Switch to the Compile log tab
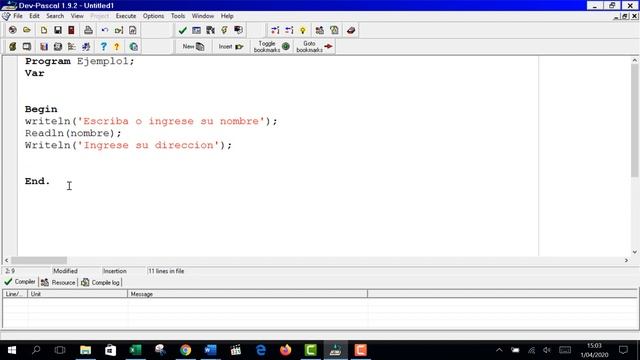The width and height of the screenshot is (640, 360). click(x=100, y=282)
